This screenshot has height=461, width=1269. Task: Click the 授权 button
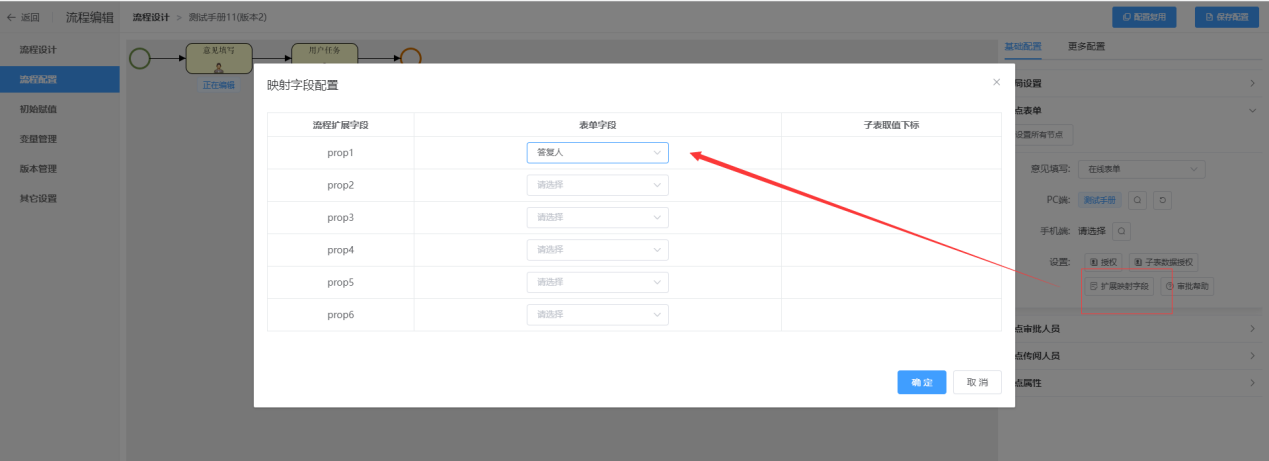(1103, 262)
